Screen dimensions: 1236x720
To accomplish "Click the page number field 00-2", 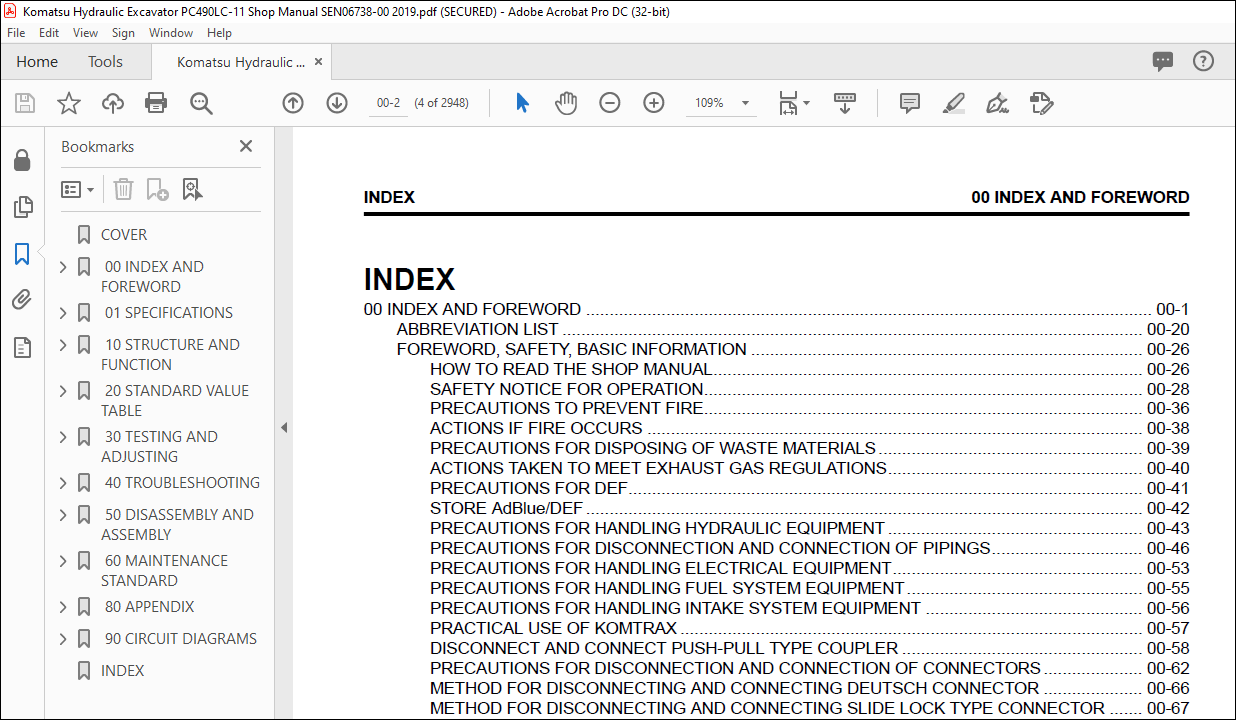I will click(388, 103).
